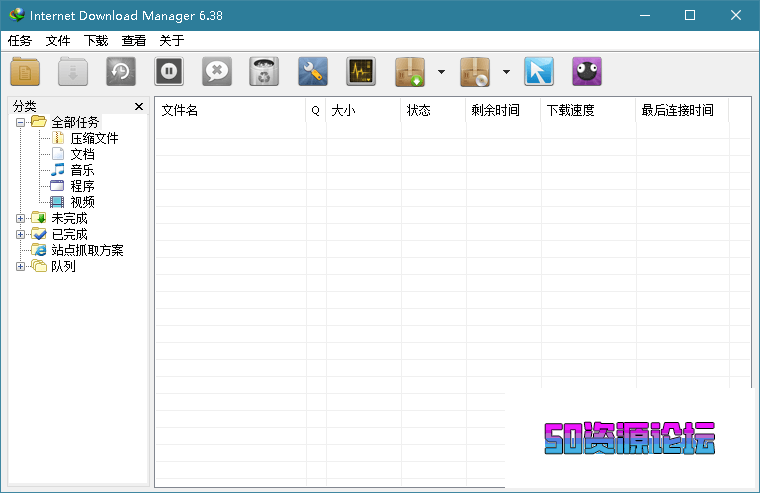The image size is (760, 493).
Task: Select 站点抓取方案 item
Action: (x=87, y=250)
